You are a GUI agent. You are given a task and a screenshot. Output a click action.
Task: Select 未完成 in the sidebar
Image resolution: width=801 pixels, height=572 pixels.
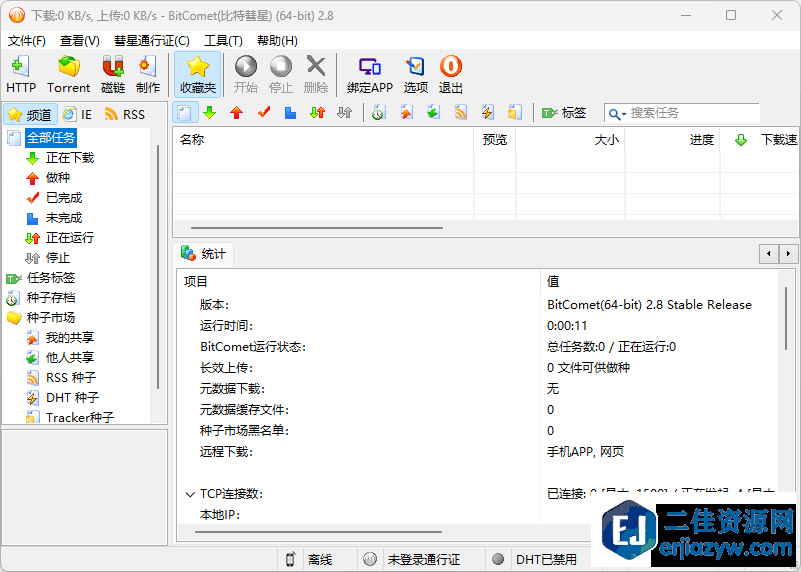coord(63,218)
